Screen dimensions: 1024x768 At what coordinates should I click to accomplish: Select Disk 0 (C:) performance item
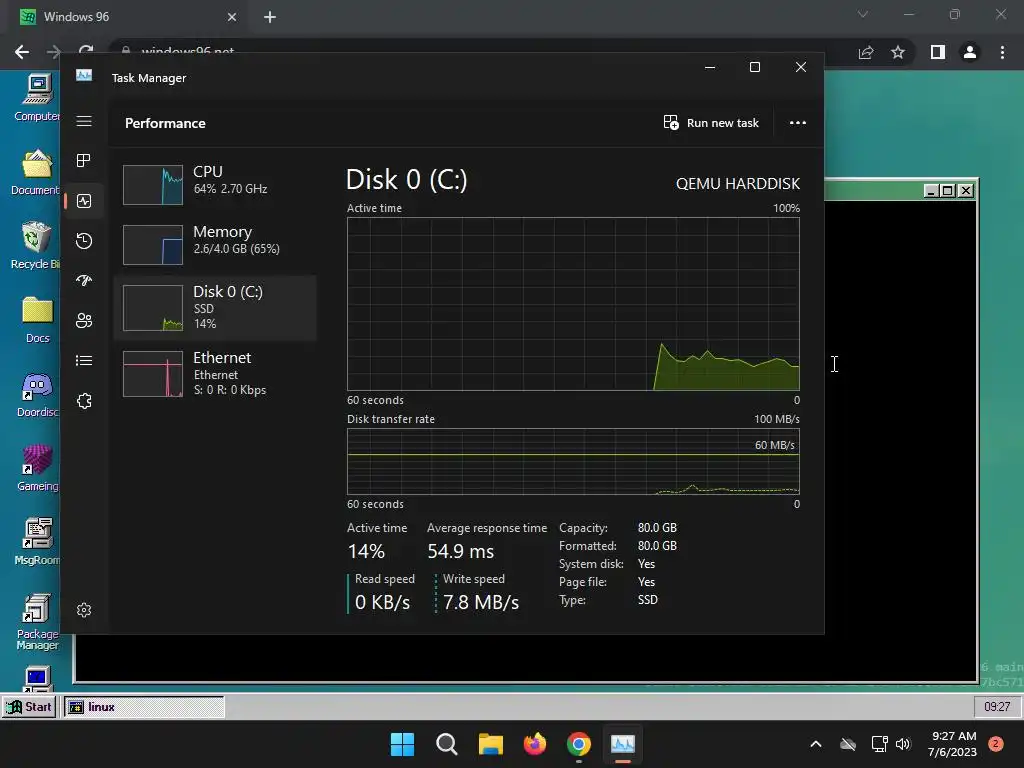216,308
